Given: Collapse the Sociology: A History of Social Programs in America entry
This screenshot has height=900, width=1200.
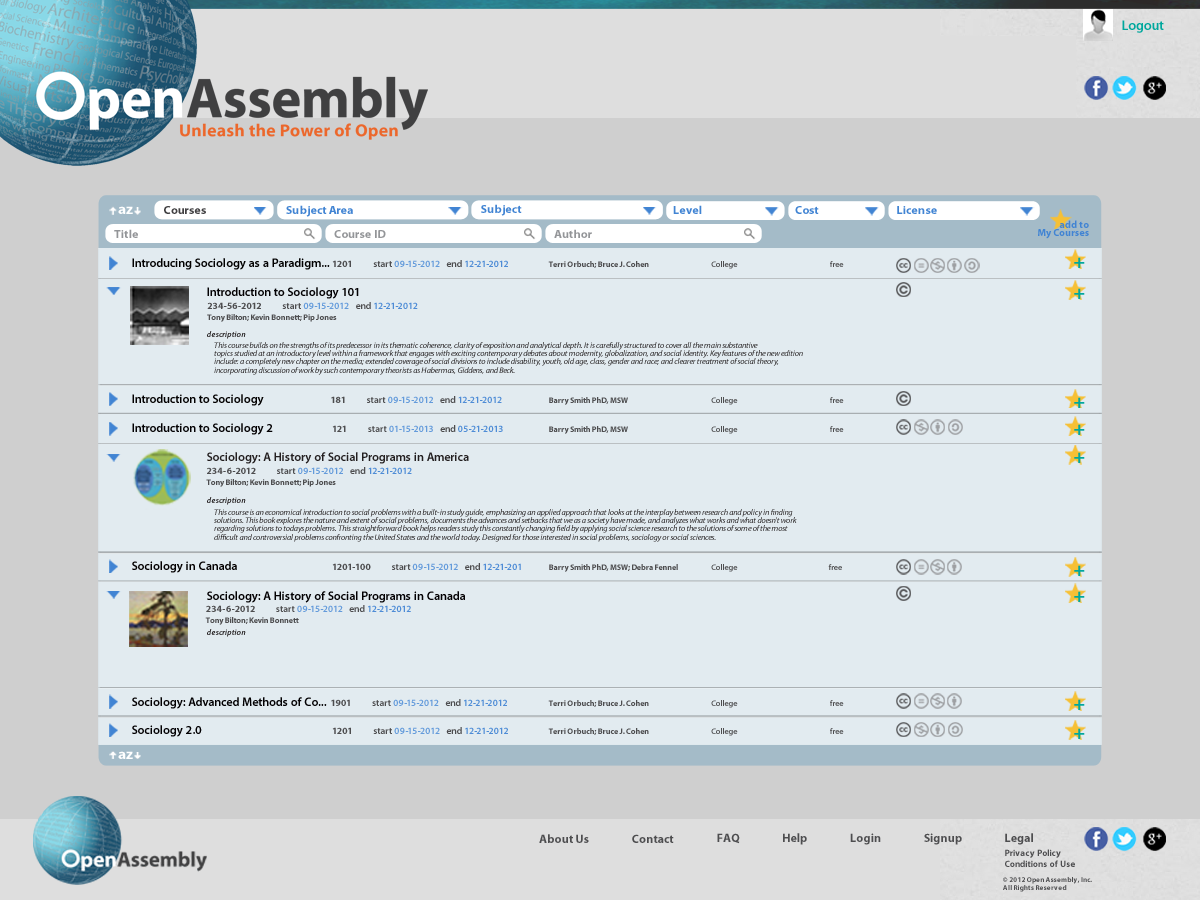Looking at the screenshot, I should coord(113,457).
